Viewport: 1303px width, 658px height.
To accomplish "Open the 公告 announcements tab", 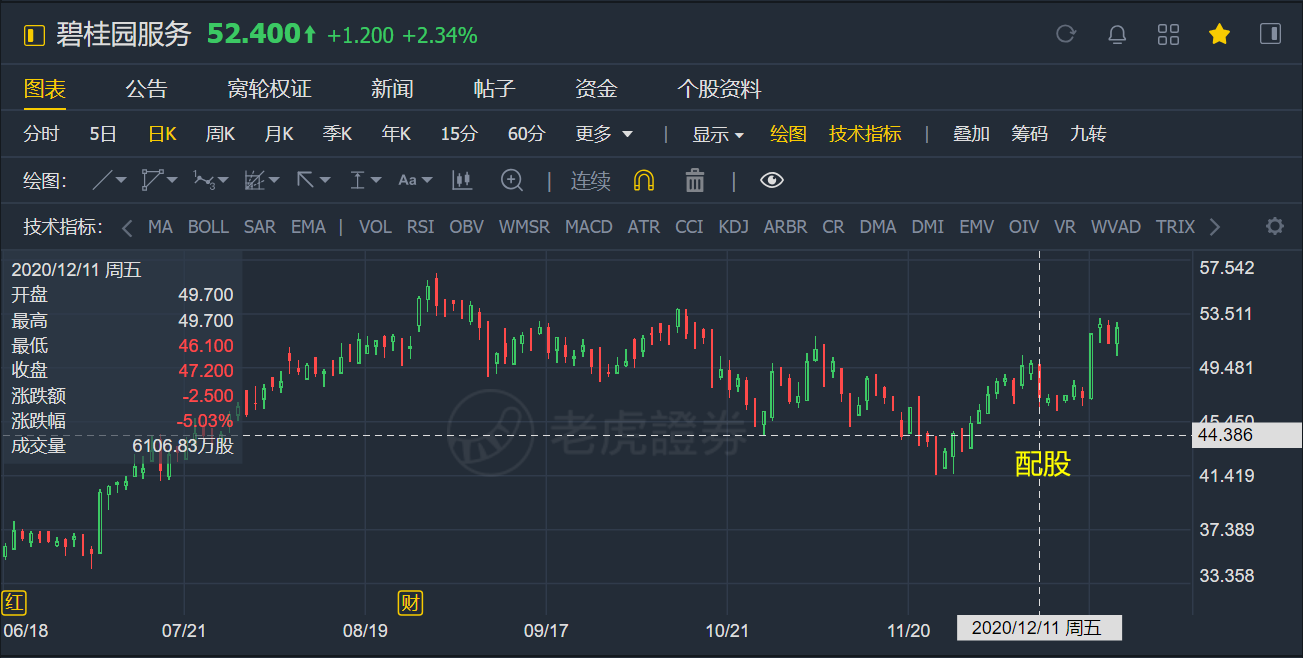I will click(146, 89).
